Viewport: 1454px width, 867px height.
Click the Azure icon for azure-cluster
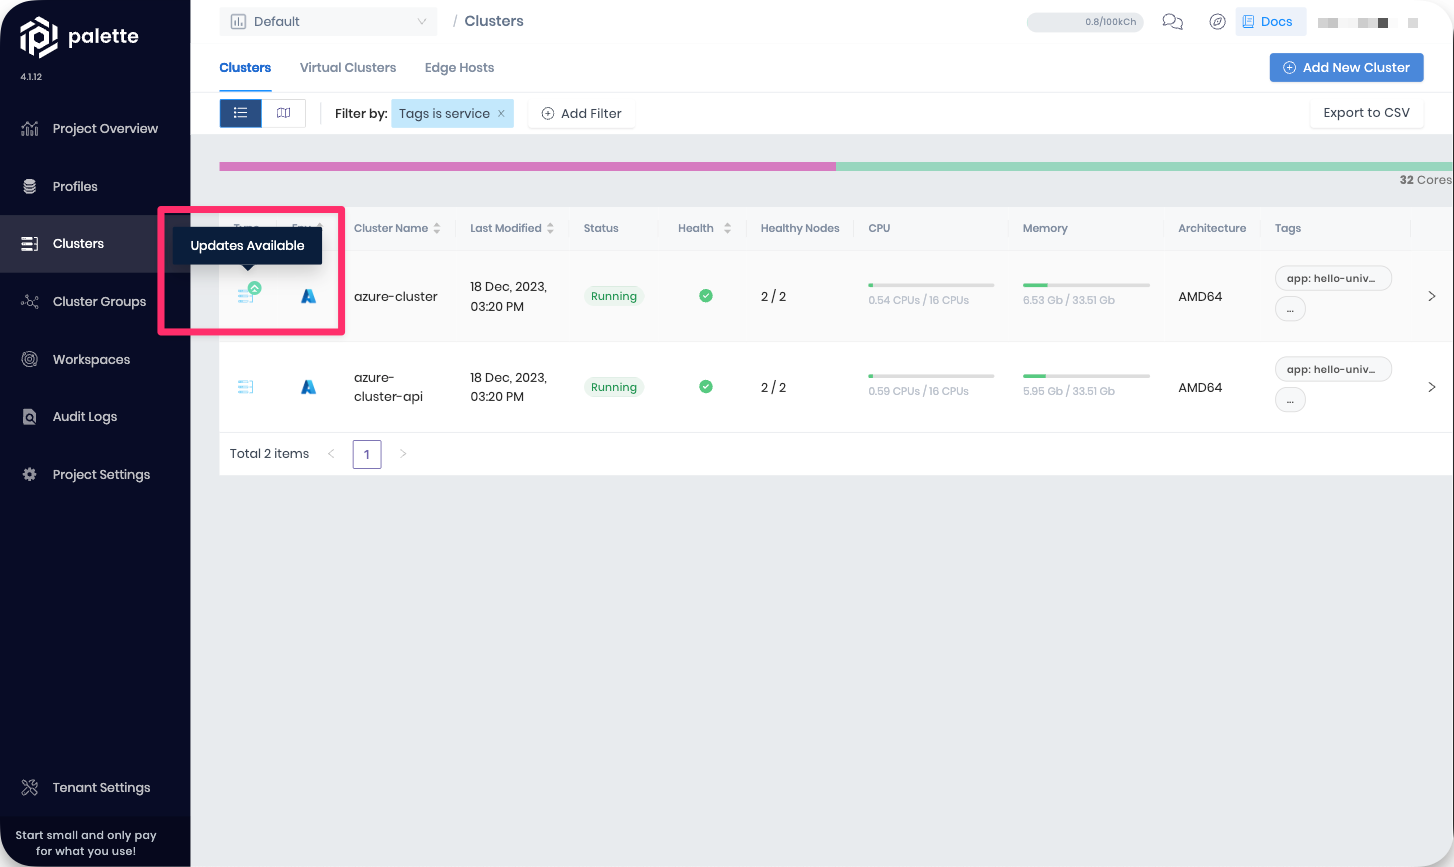(x=308, y=295)
